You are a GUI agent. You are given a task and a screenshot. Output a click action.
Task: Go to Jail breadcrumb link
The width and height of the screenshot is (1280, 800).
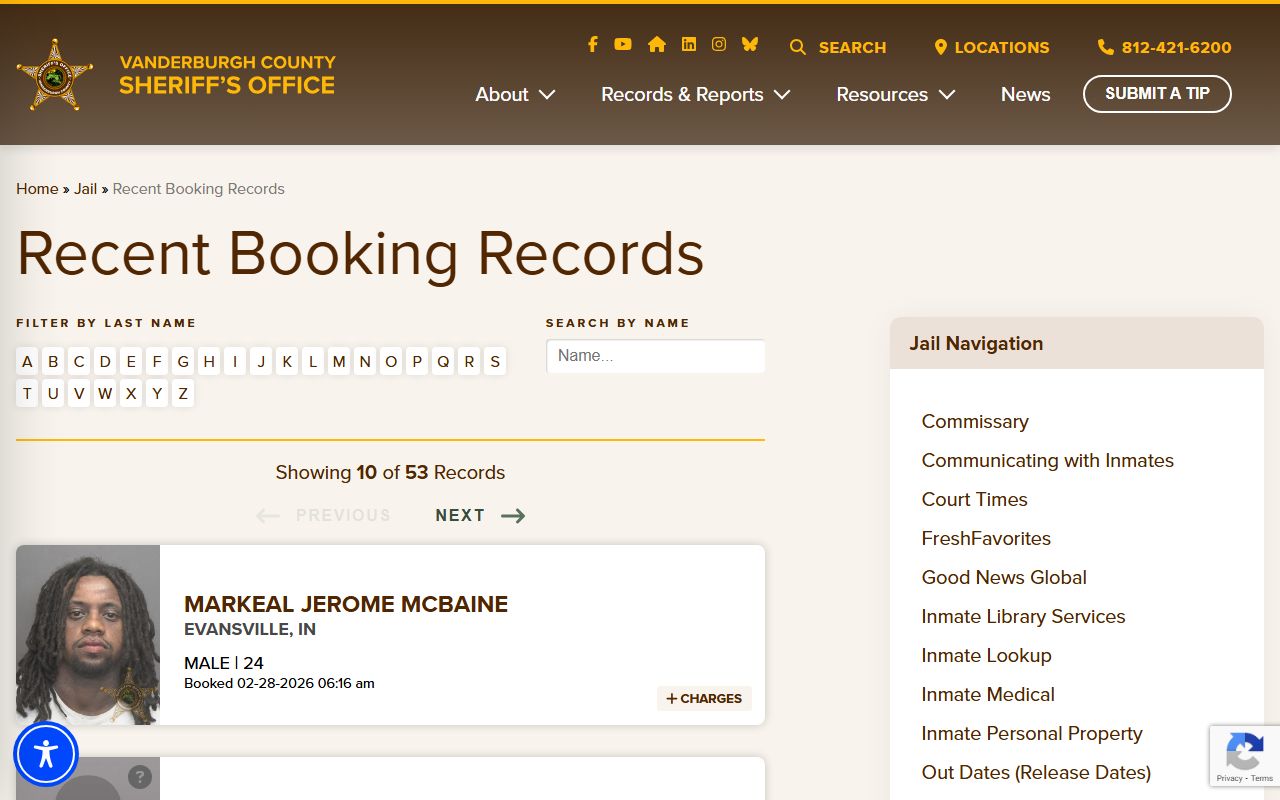click(x=85, y=189)
